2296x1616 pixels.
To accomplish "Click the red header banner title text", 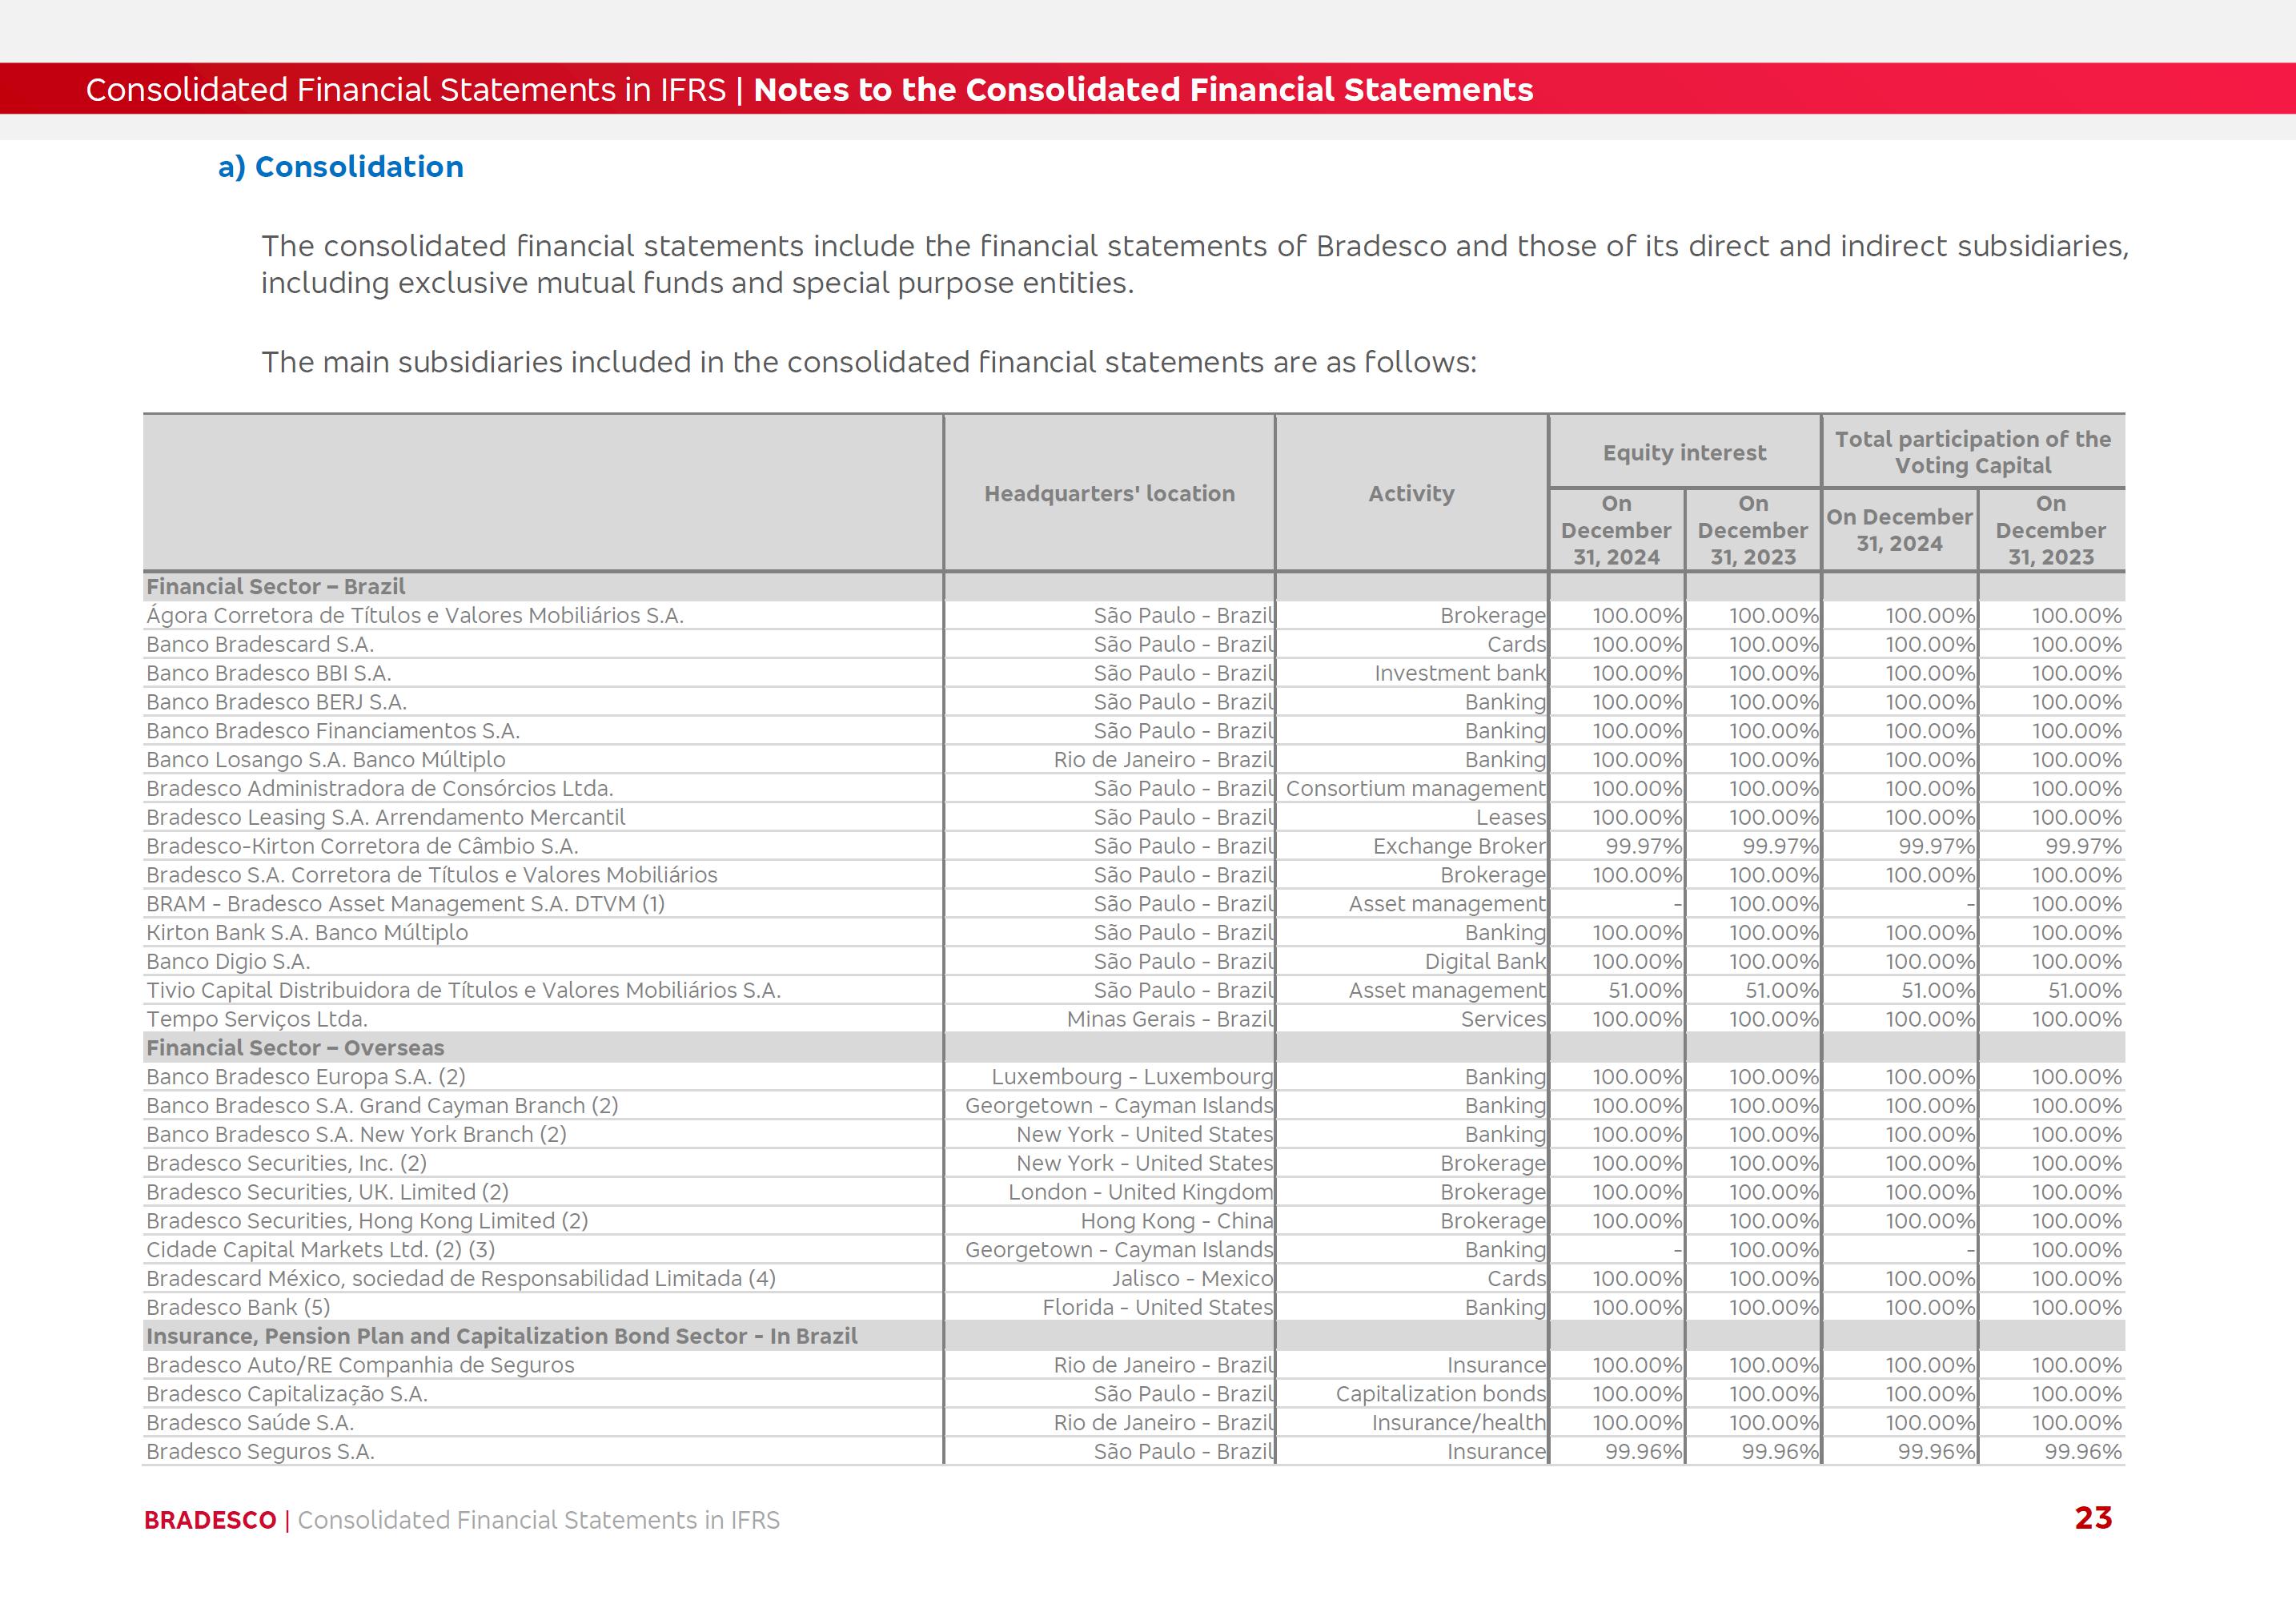I will [808, 90].
